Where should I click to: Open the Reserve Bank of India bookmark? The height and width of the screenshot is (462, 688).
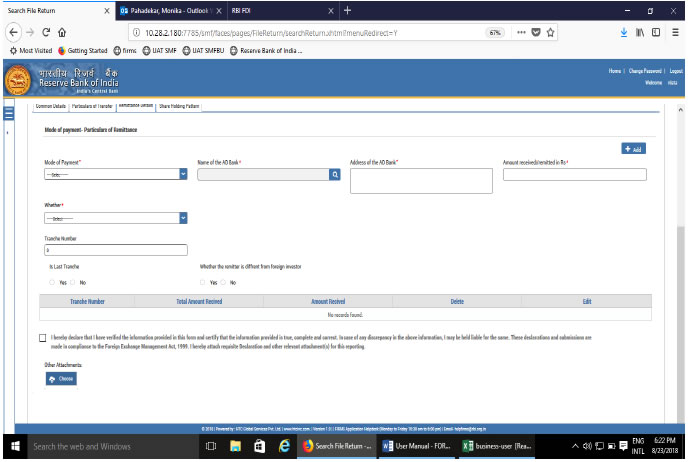[266, 51]
